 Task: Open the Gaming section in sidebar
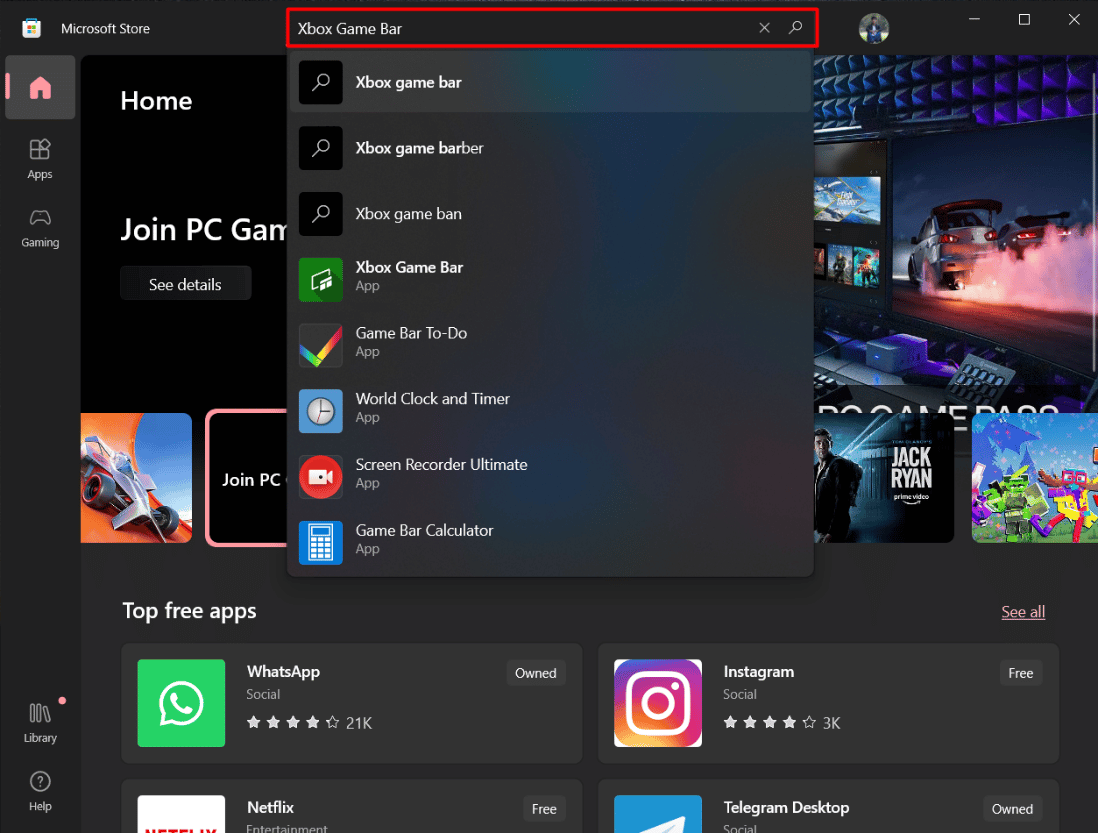coord(40,228)
